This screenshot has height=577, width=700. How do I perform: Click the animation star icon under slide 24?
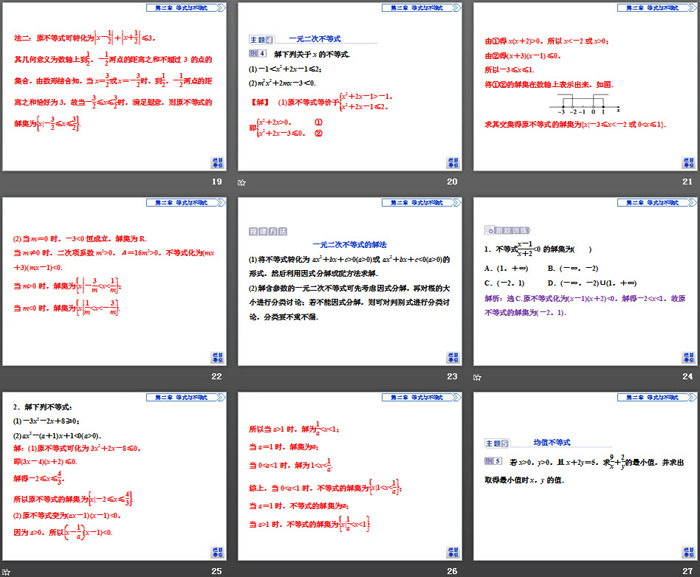[x=477, y=376]
